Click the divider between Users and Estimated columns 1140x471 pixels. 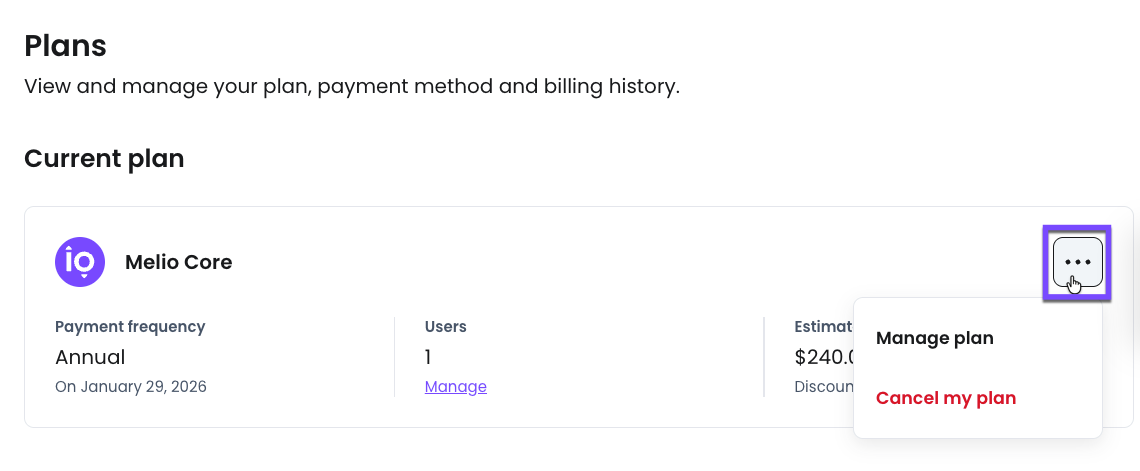764,356
